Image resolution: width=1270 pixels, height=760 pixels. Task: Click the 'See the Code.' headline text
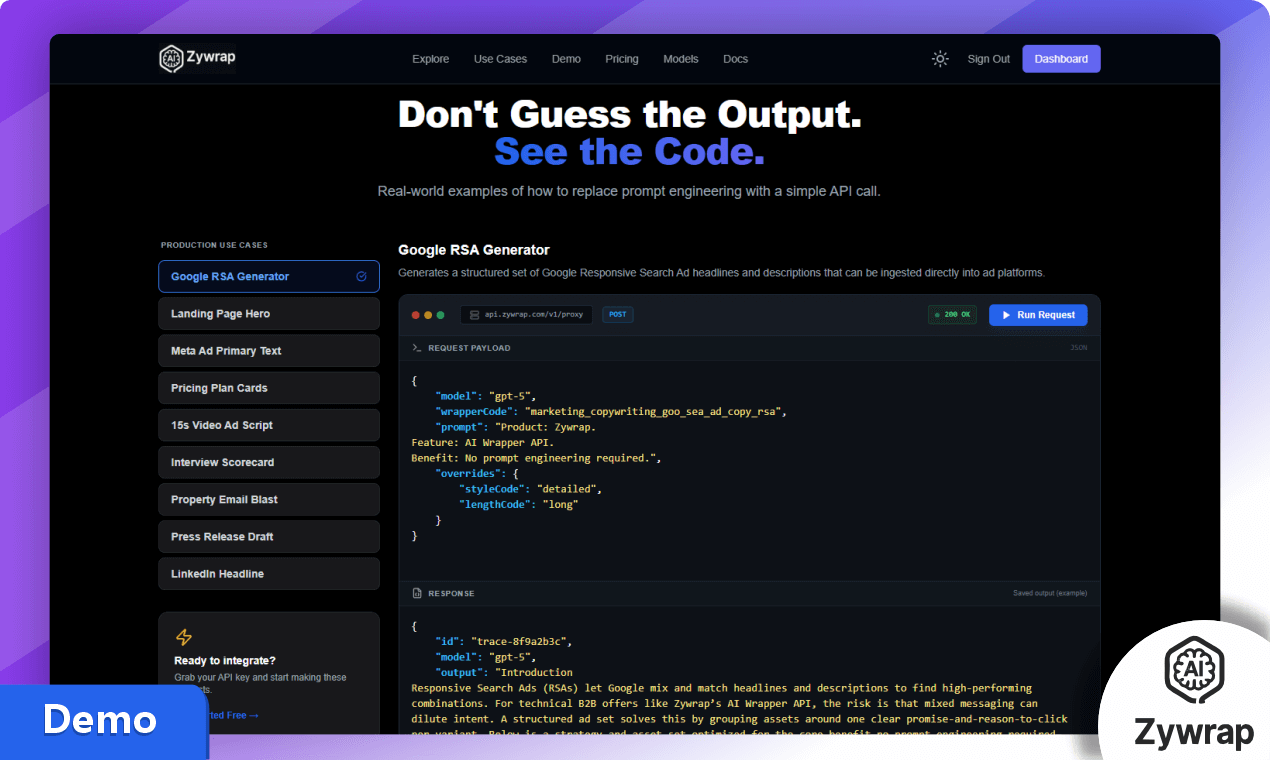click(x=629, y=152)
